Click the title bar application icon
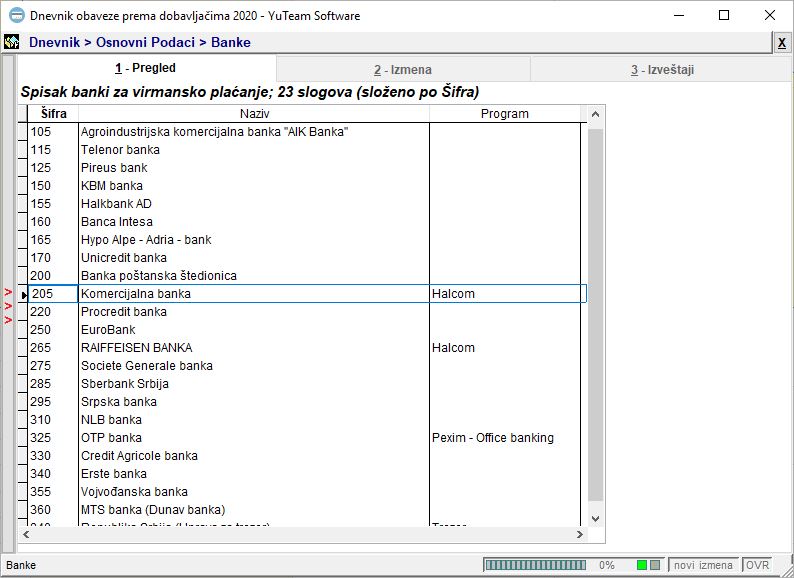The width and height of the screenshot is (794, 578). (x=17, y=15)
